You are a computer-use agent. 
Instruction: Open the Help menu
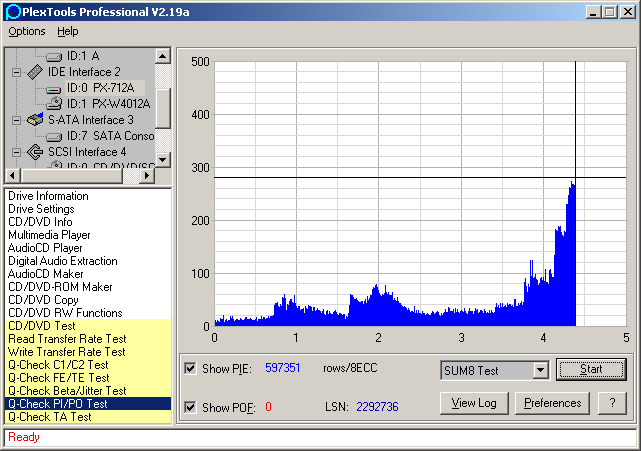[x=67, y=31]
